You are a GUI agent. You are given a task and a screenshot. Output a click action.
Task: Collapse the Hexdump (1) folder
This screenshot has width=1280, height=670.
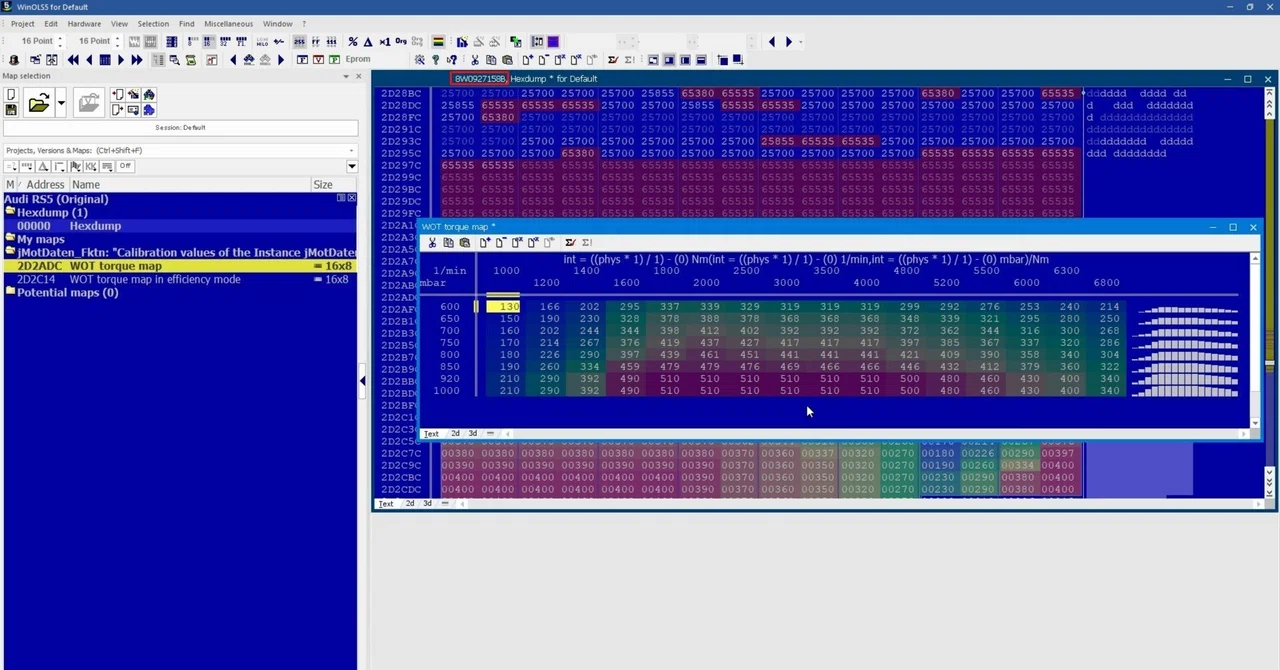coord(10,212)
